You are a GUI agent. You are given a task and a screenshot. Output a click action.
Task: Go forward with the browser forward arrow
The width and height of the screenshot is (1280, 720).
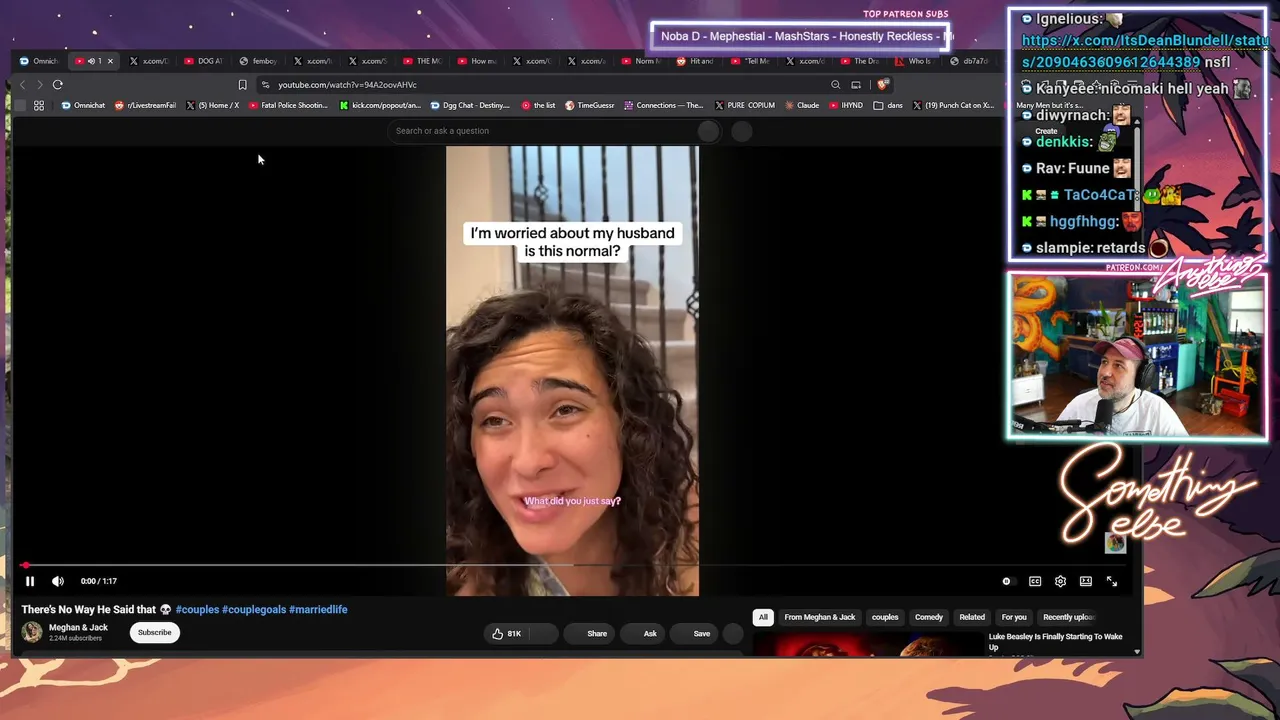[39, 85]
